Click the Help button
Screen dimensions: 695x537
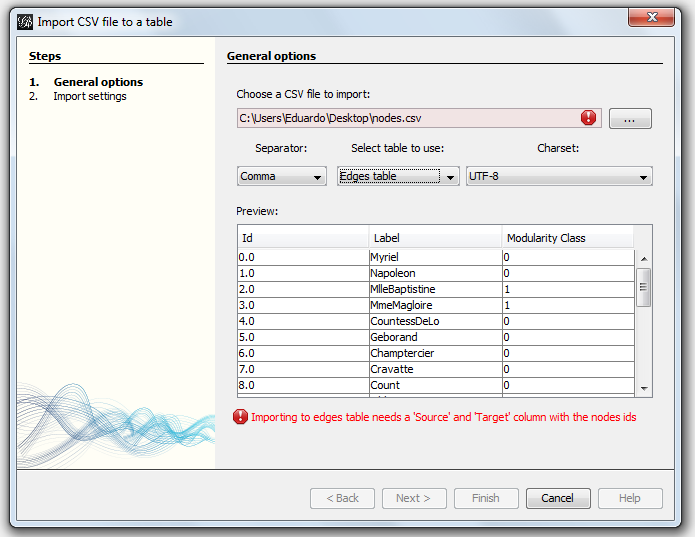coord(630,498)
